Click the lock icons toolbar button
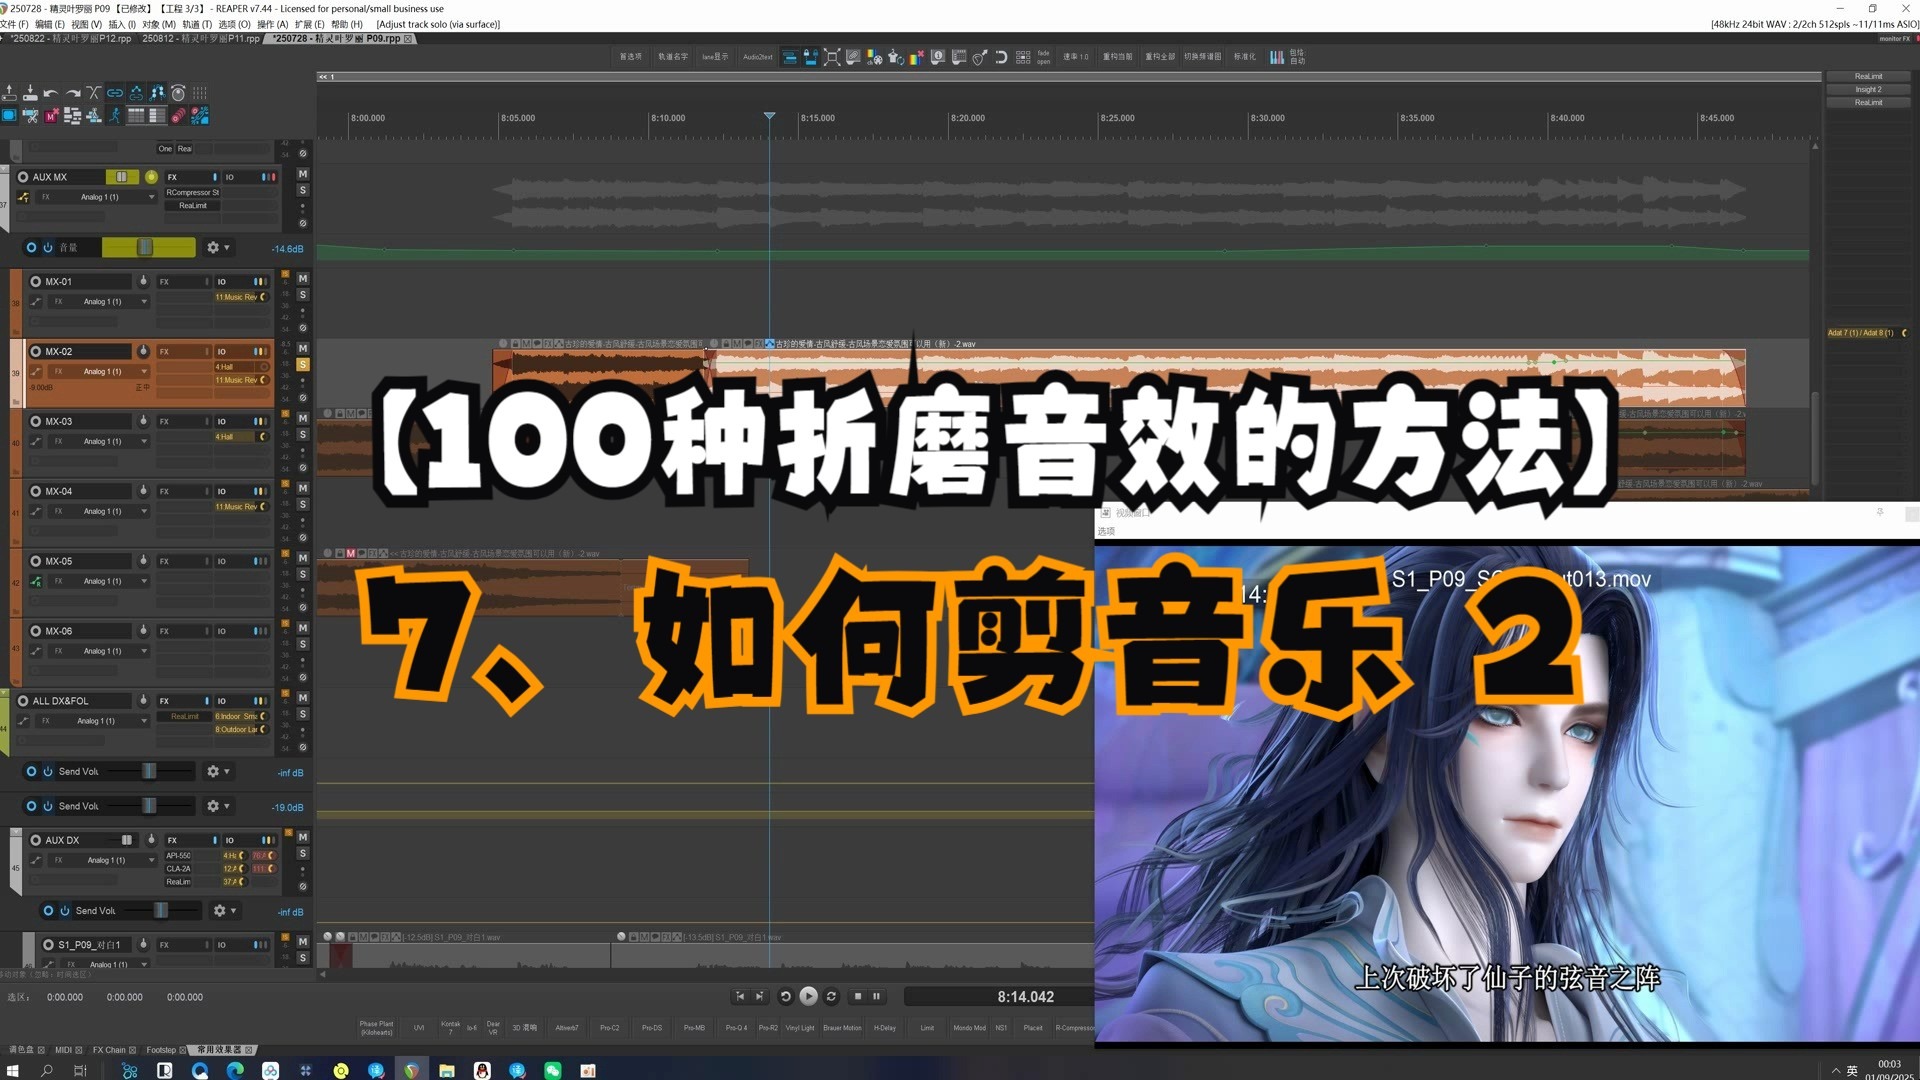 point(811,57)
